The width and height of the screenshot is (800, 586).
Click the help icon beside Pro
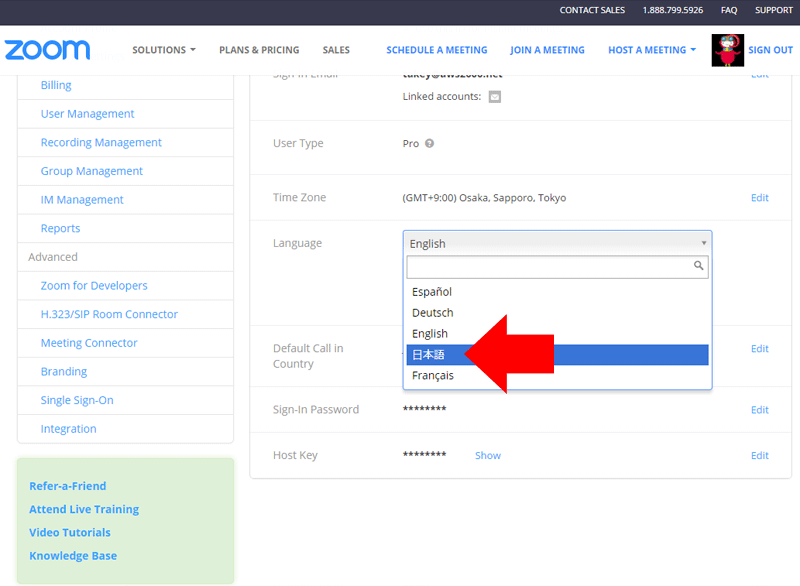(429, 143)
